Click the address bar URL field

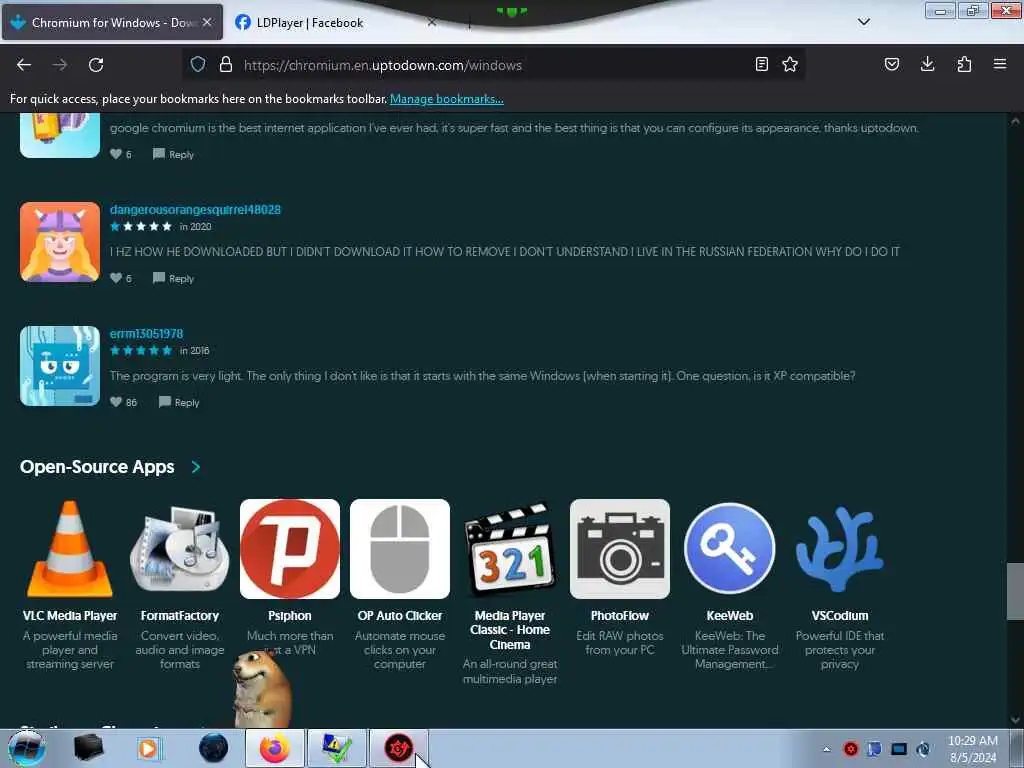click(496, 65)
